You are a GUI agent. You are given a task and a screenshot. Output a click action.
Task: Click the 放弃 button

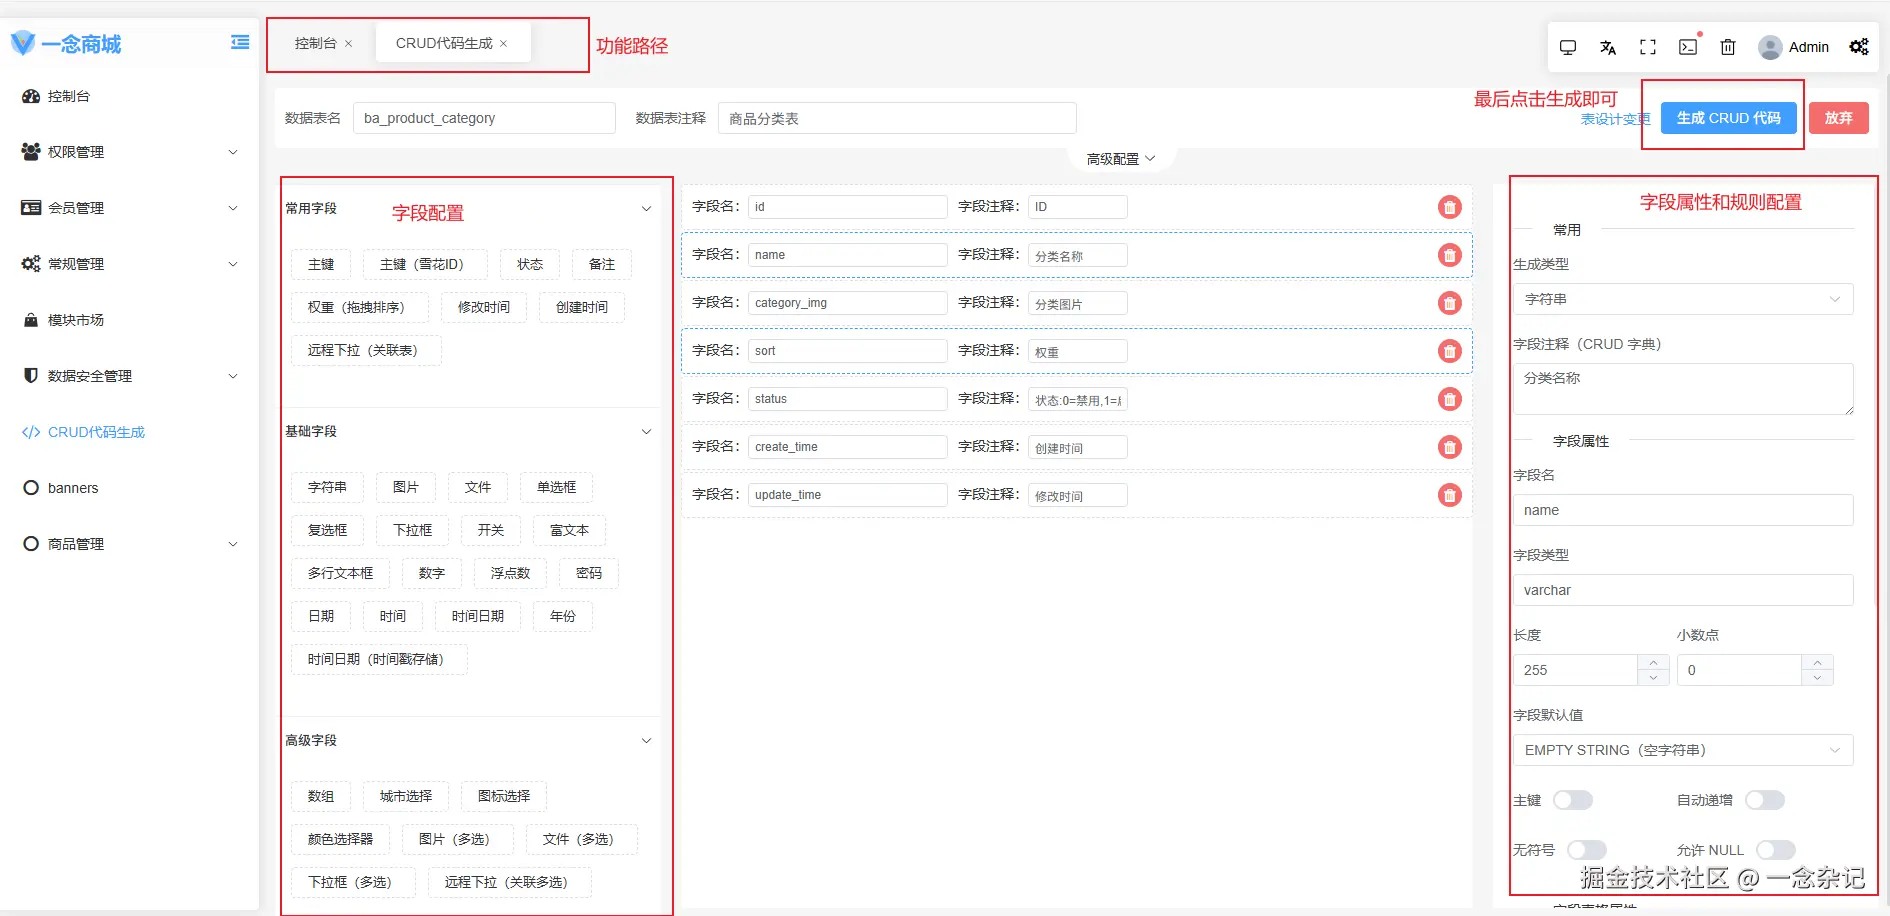tap(1839, 118)
